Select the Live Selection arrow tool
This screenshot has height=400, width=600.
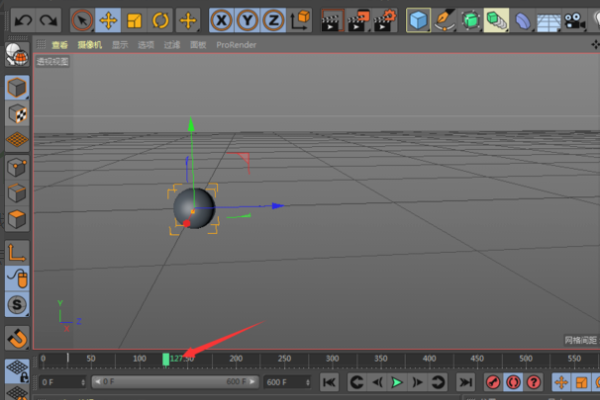pos(83,19)
